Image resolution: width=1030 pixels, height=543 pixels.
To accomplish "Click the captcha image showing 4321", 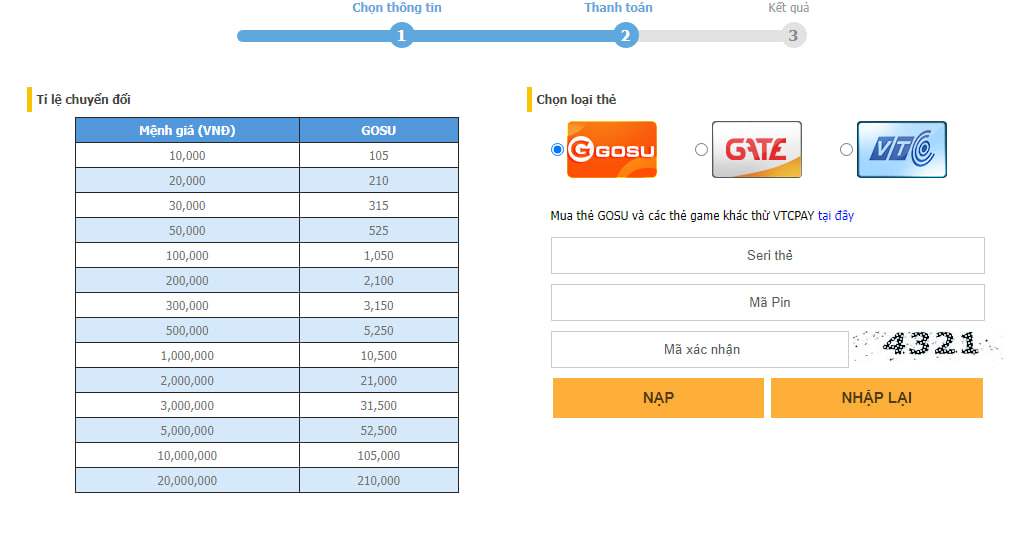I will pyautogui.click(x=928, y=344).
